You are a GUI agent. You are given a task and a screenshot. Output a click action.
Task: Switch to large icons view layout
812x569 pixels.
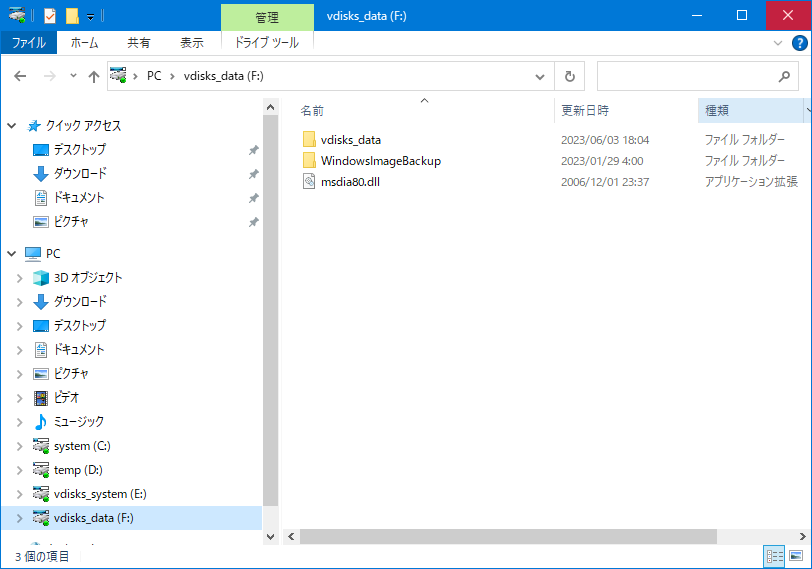point(796,557)
